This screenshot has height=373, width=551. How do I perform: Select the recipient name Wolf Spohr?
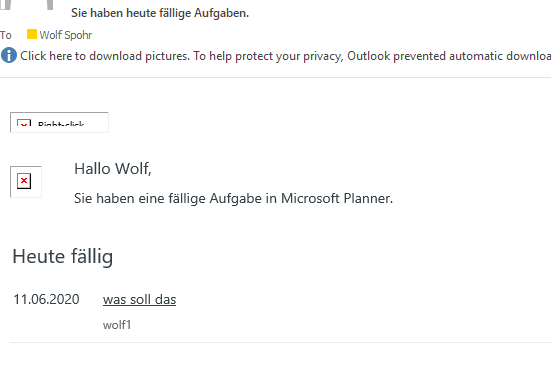click(x=66, y=35)
